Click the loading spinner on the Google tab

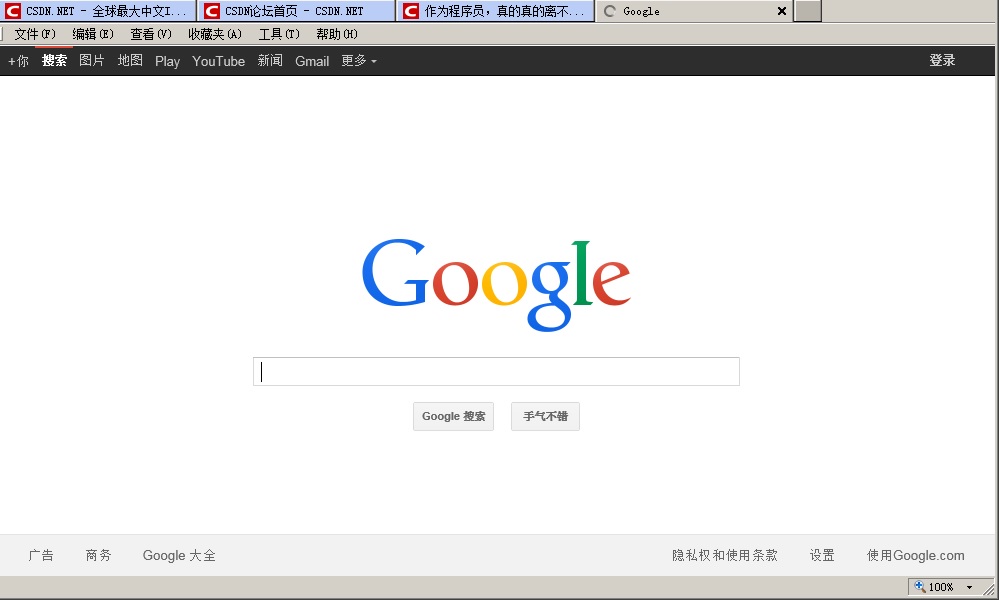610,11
